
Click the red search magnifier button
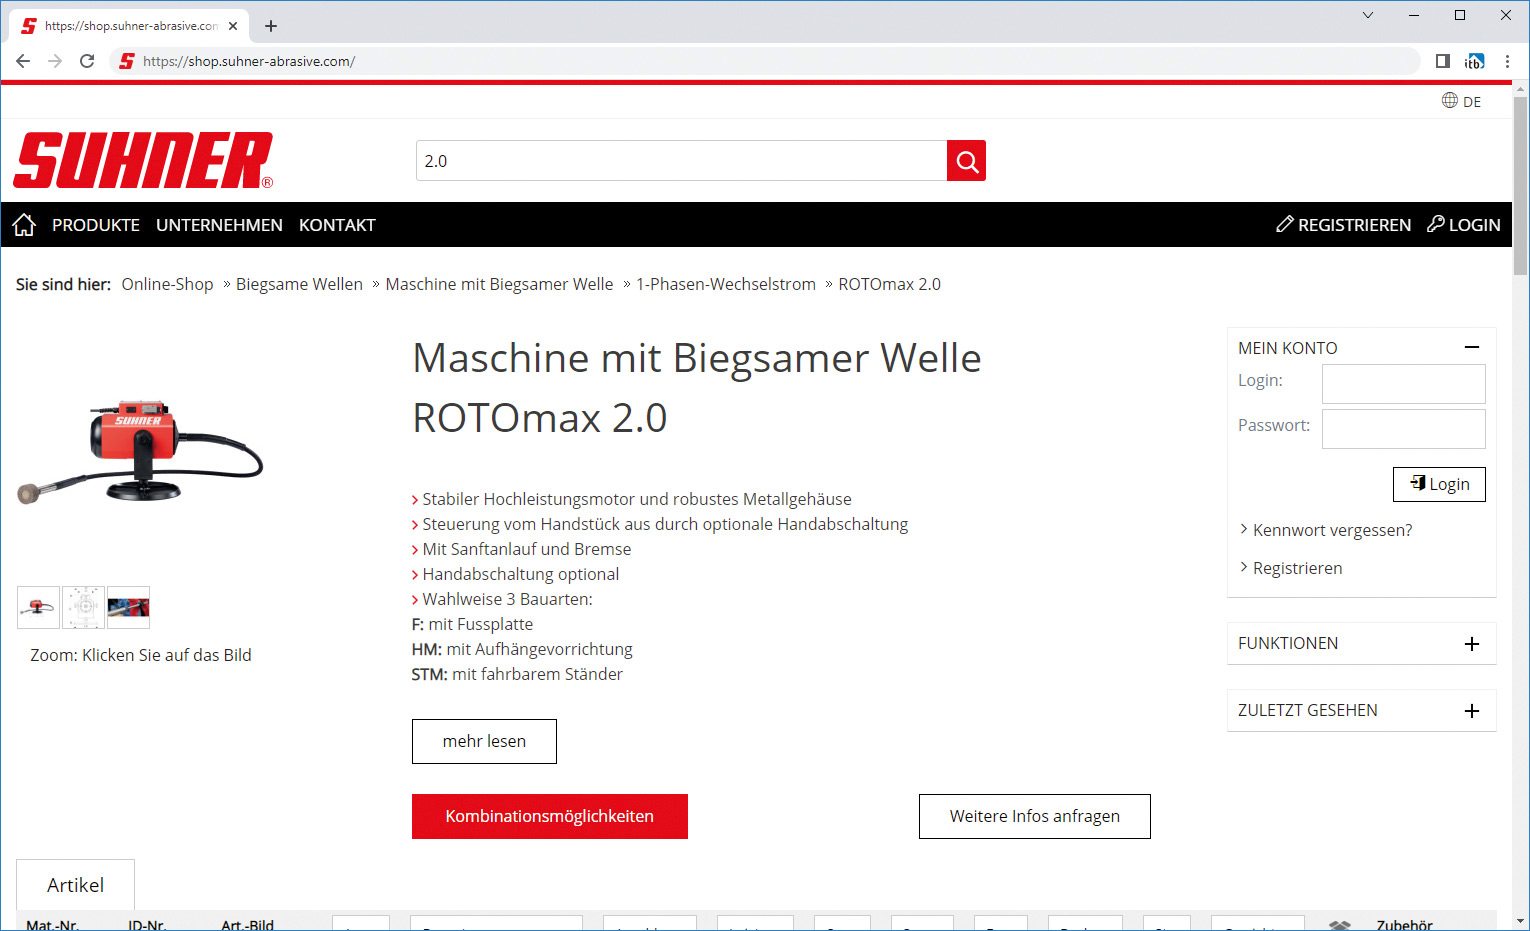pos(966,161)
